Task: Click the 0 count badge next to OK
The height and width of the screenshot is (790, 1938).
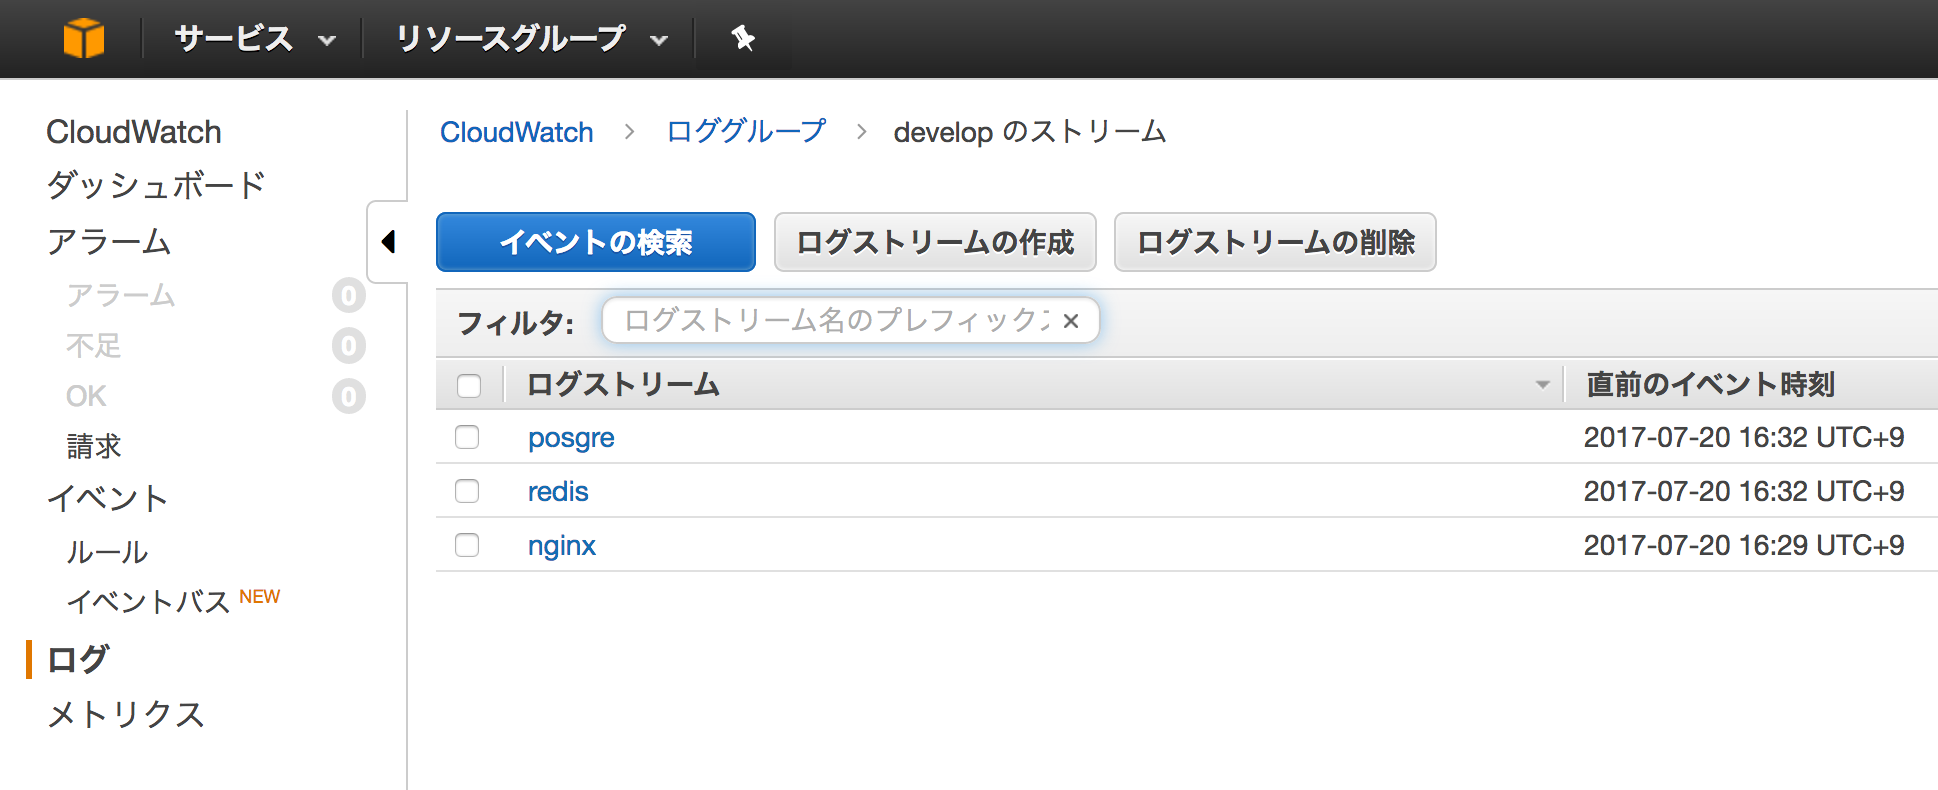Action: [x=349, y=397]
